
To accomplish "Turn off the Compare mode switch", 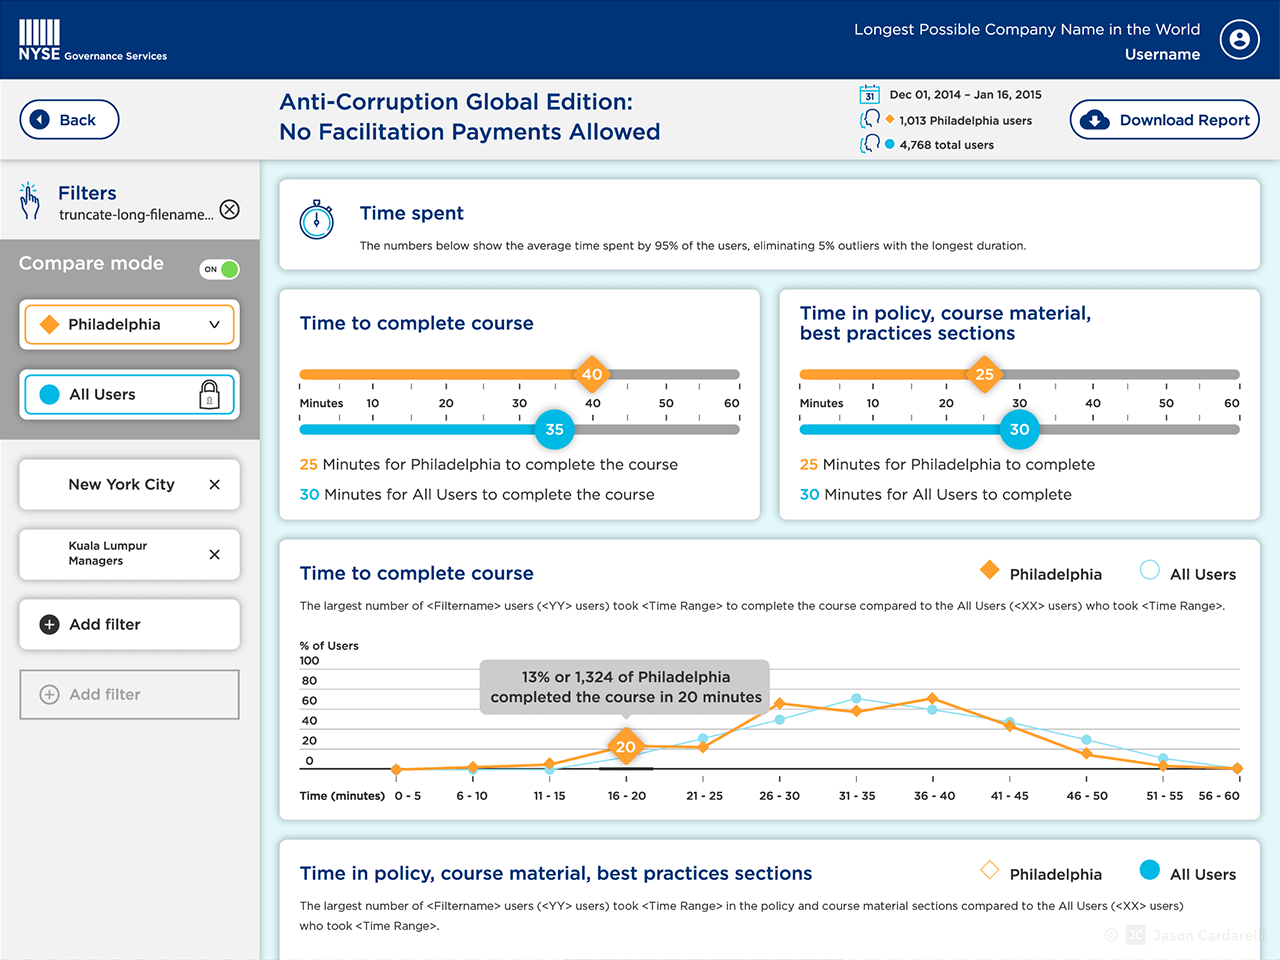I will (x=220, y=269).
